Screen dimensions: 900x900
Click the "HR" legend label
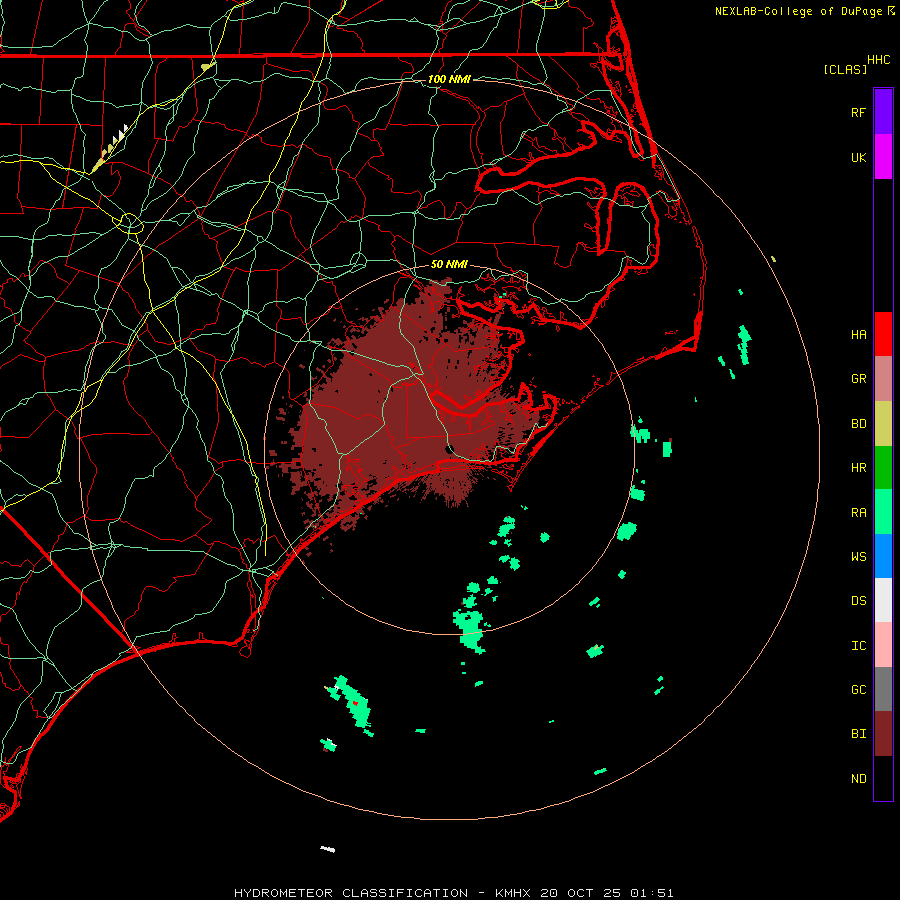[x=858, y=468]
